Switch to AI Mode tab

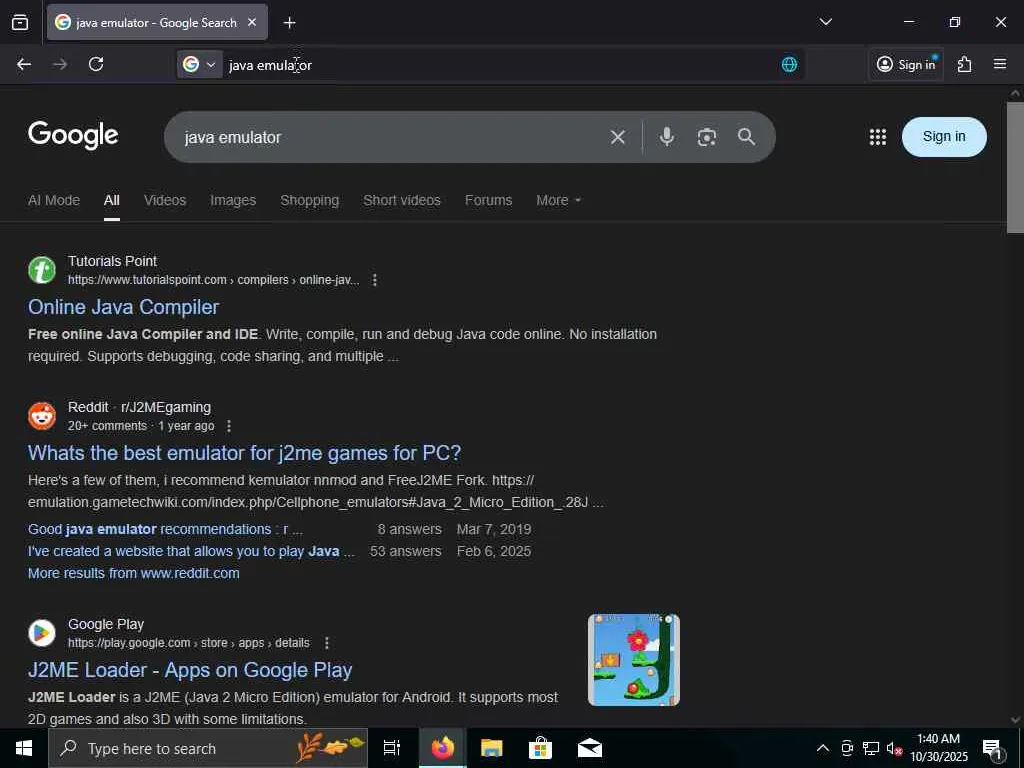click(54, 200)
